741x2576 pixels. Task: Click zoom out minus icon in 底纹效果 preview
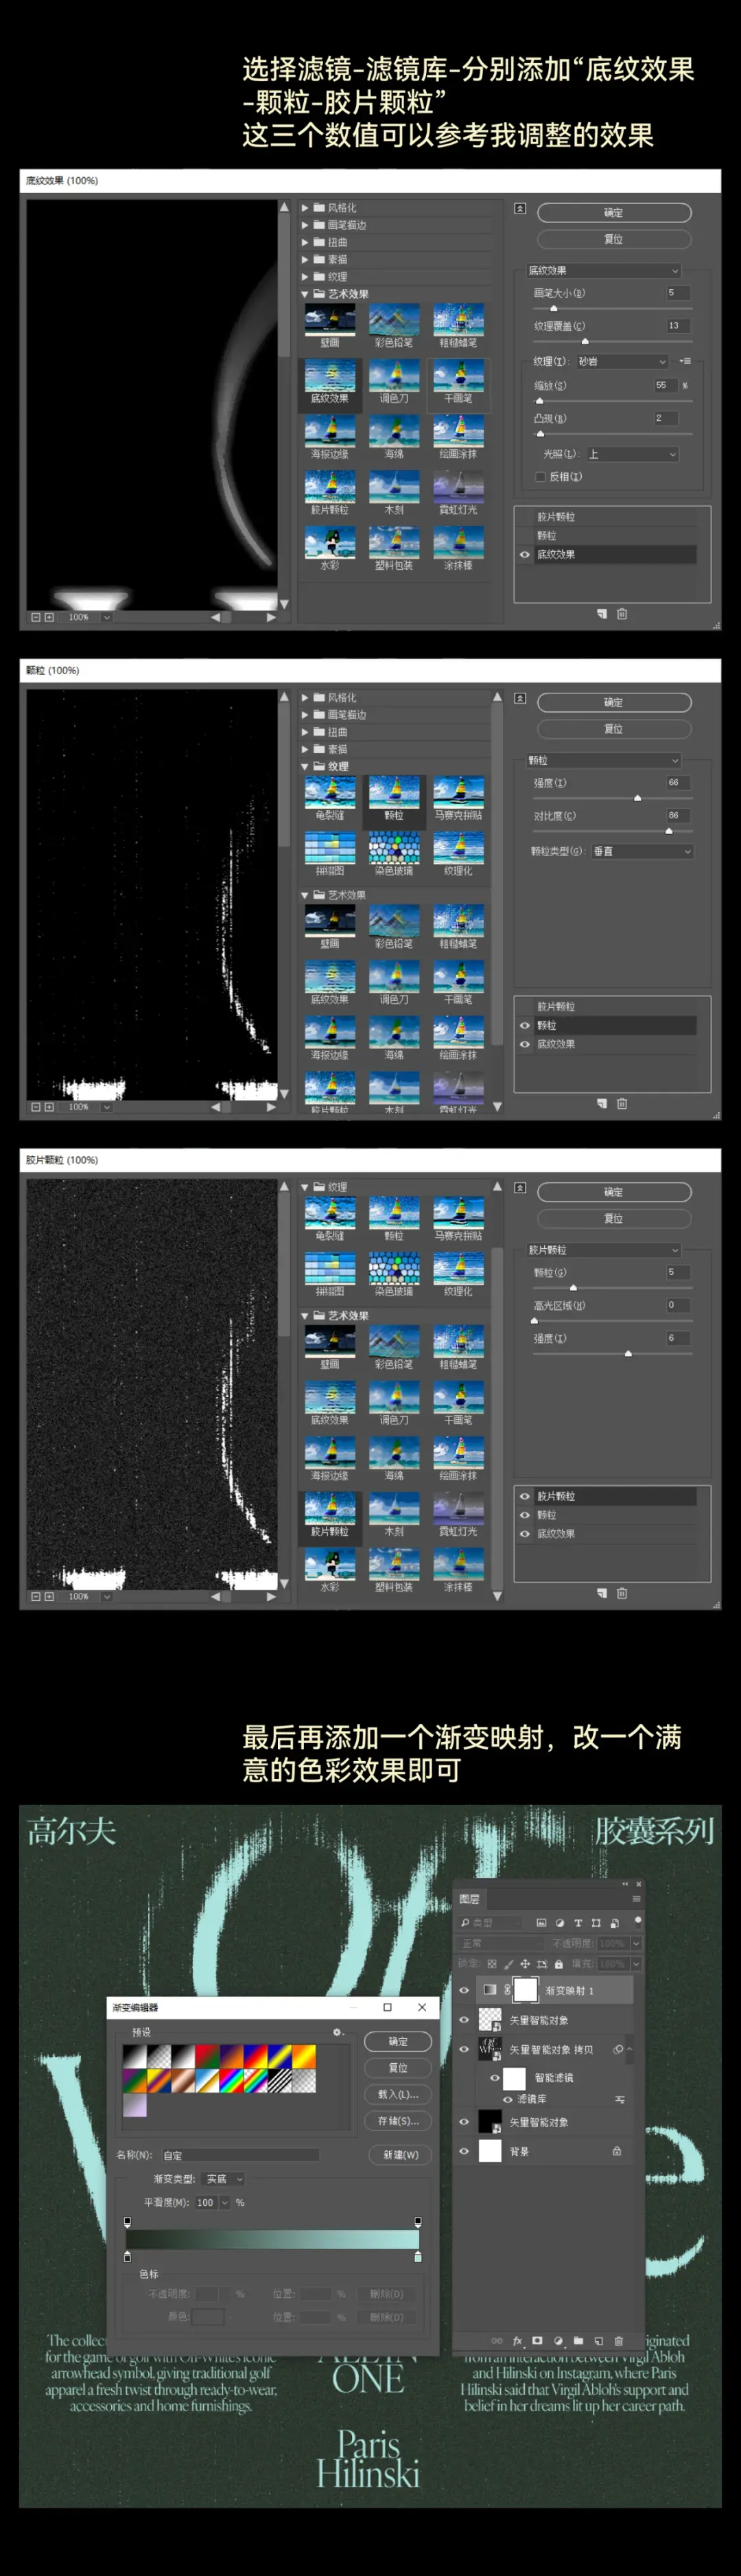coord(36,617)
